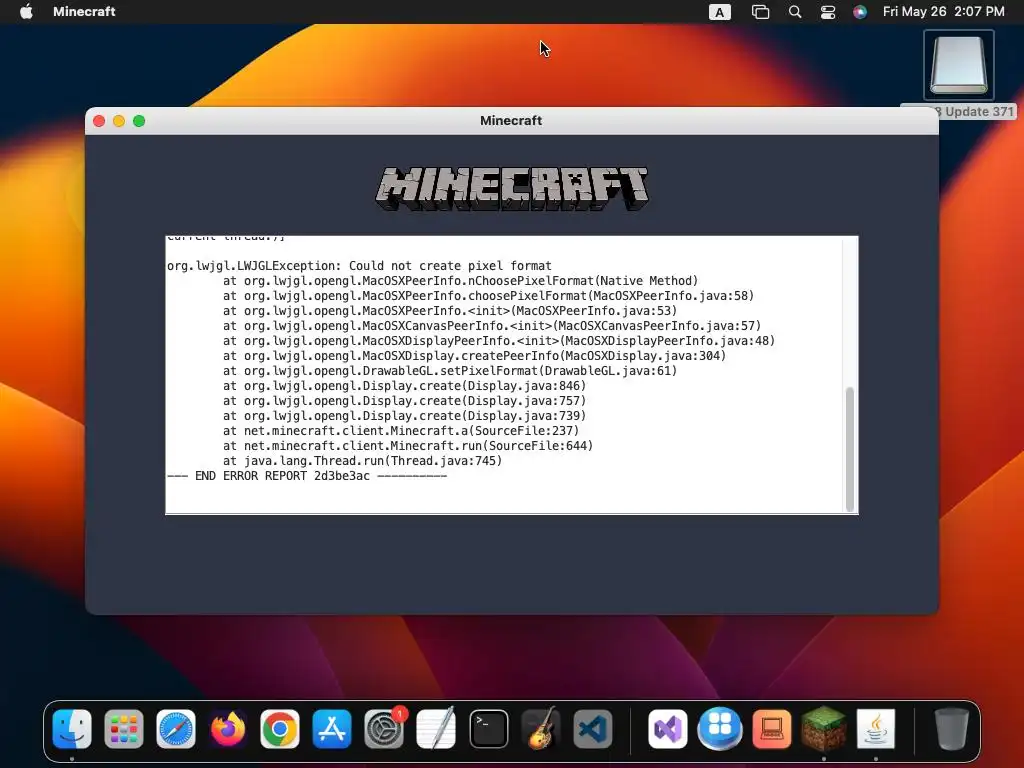Click the input source A icon
The width and height of the screenshot is (1024, 768).
point(720,12)
